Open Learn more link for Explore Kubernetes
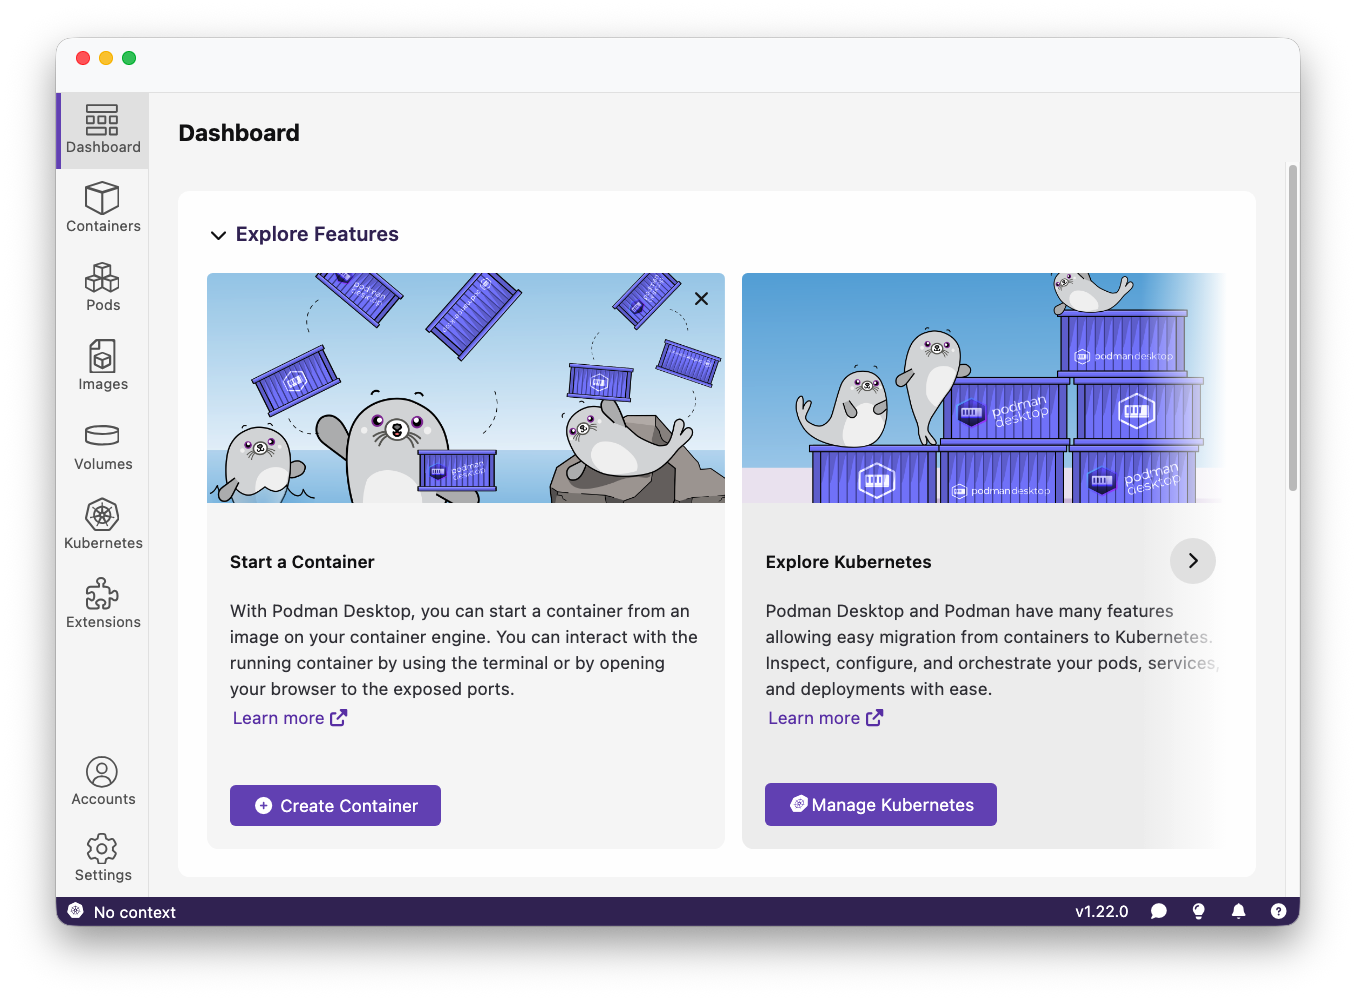1356x1000 pixels. point(825,718)
